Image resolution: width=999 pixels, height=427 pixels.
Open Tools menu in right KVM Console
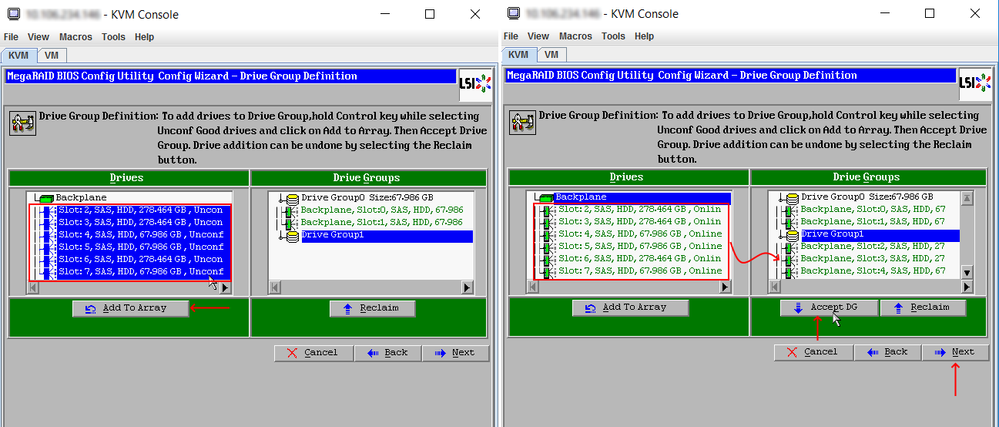[613, 36]
